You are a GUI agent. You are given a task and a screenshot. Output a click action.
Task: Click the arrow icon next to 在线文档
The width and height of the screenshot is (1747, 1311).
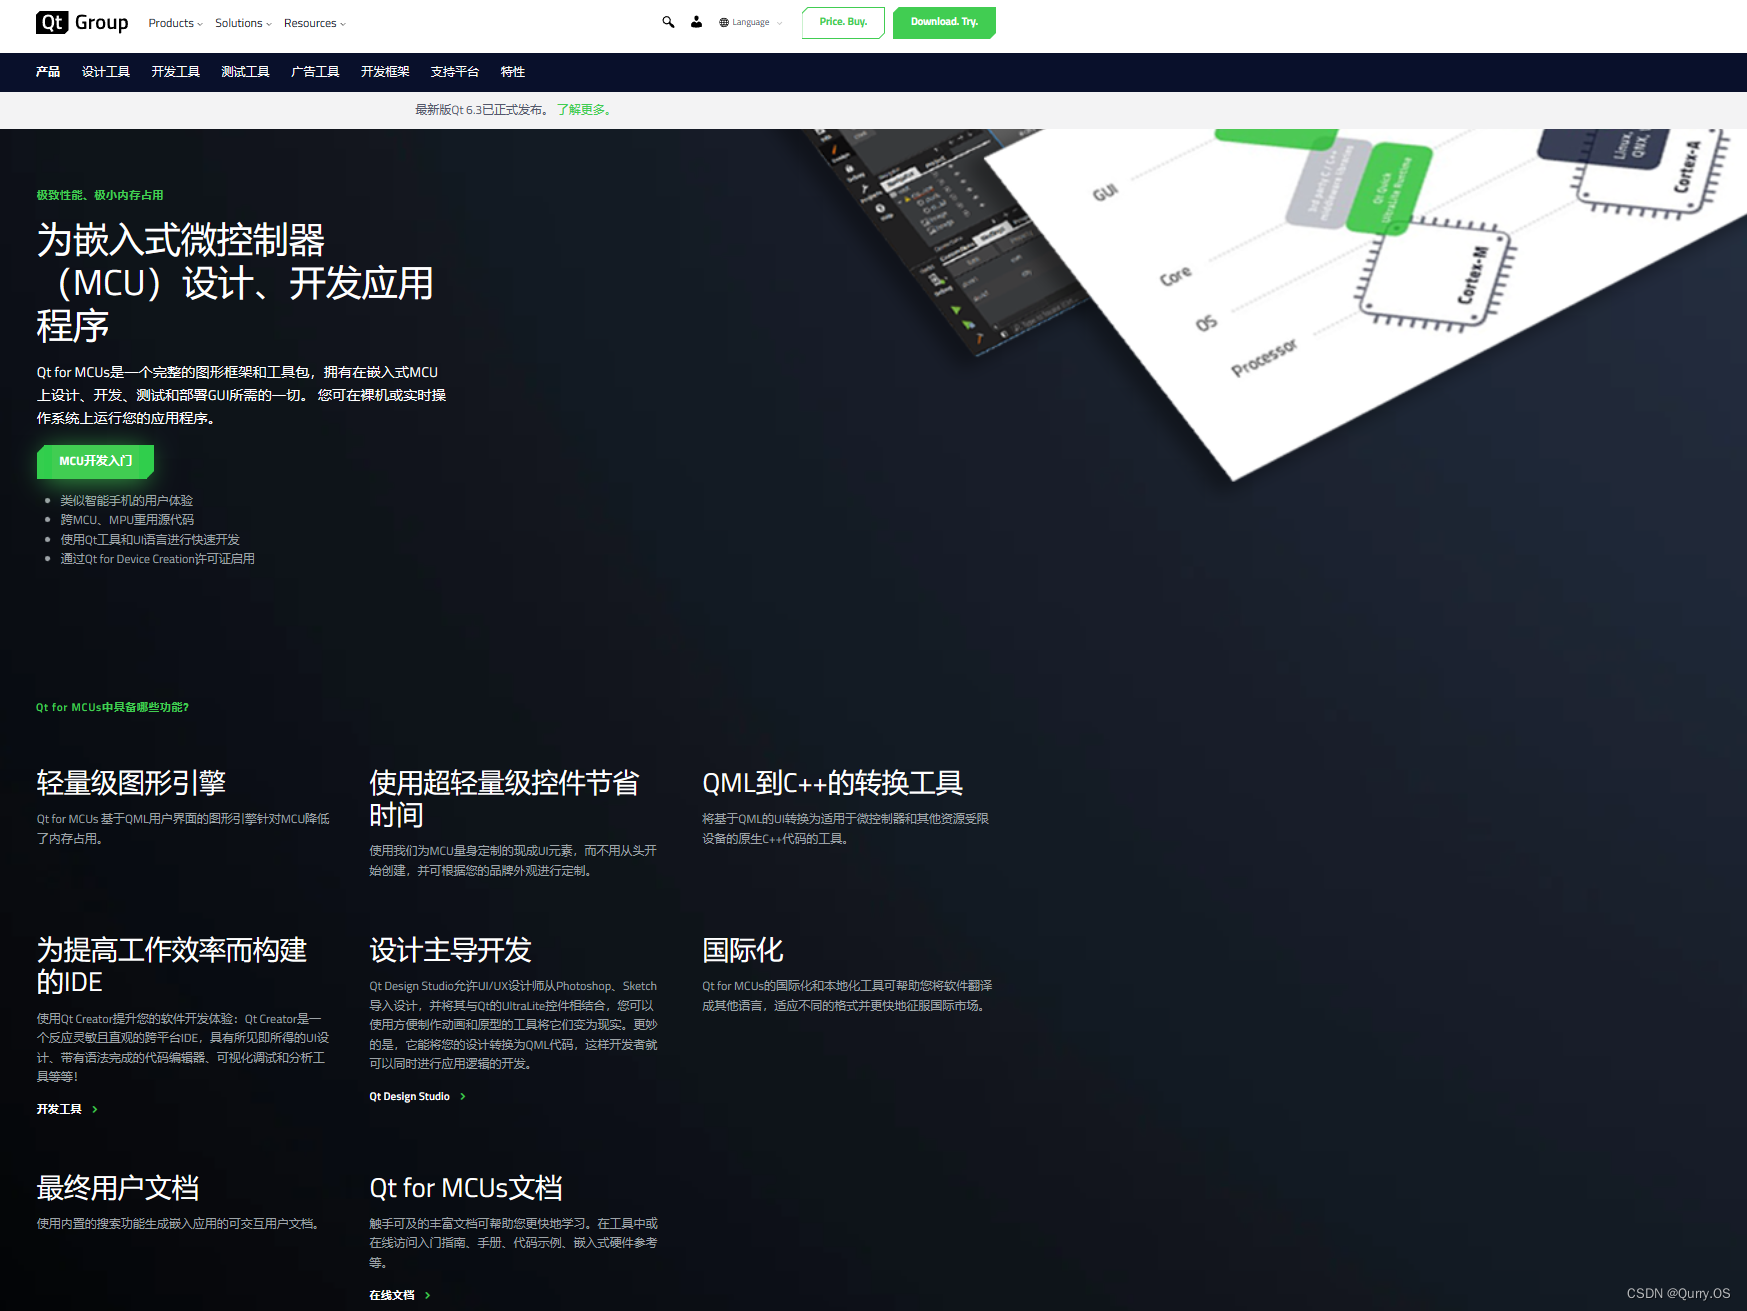click(428, 1295)
